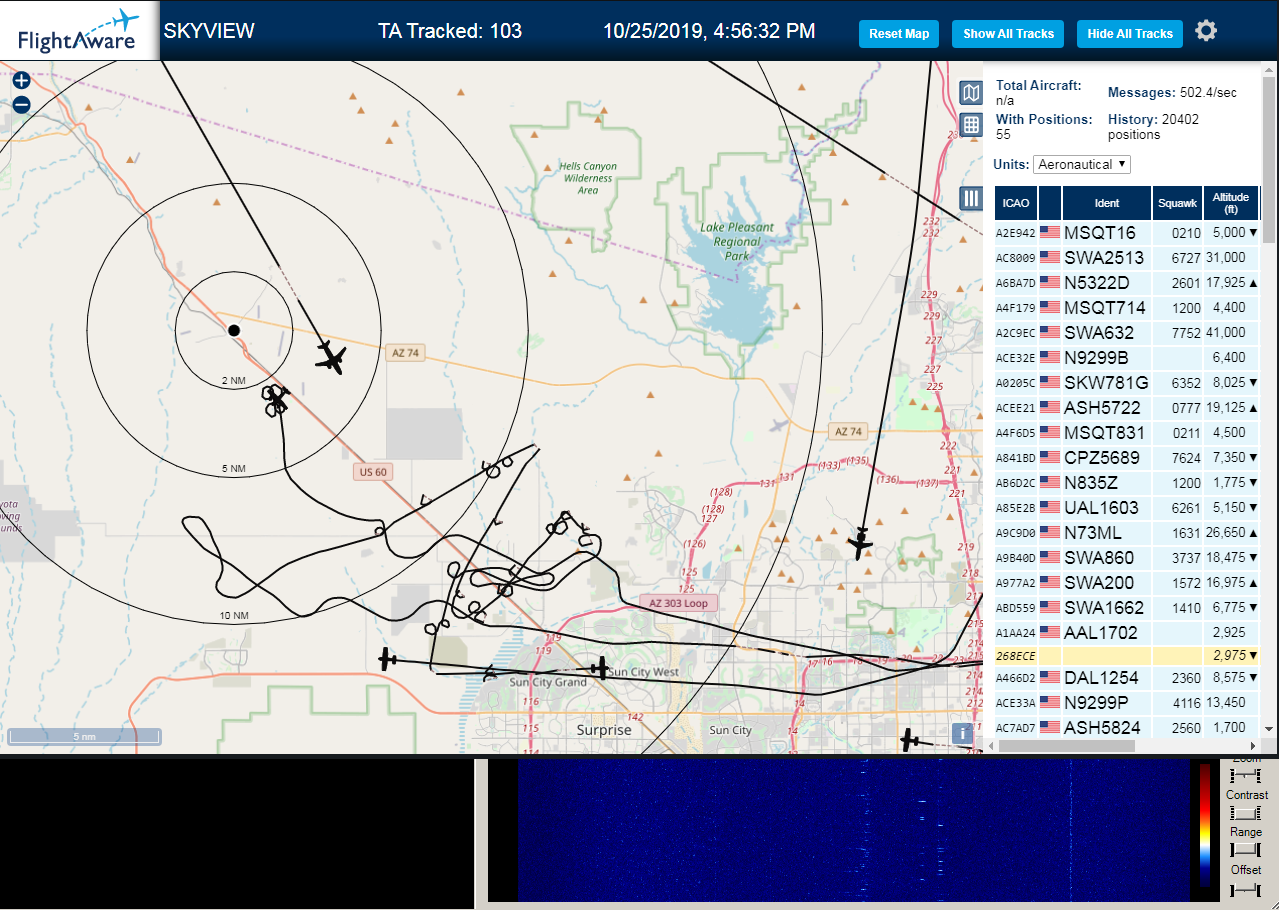Click ICAO code A9C9D0
Viewport: 1279px width, 911px height.
[x=1015, y=533]
